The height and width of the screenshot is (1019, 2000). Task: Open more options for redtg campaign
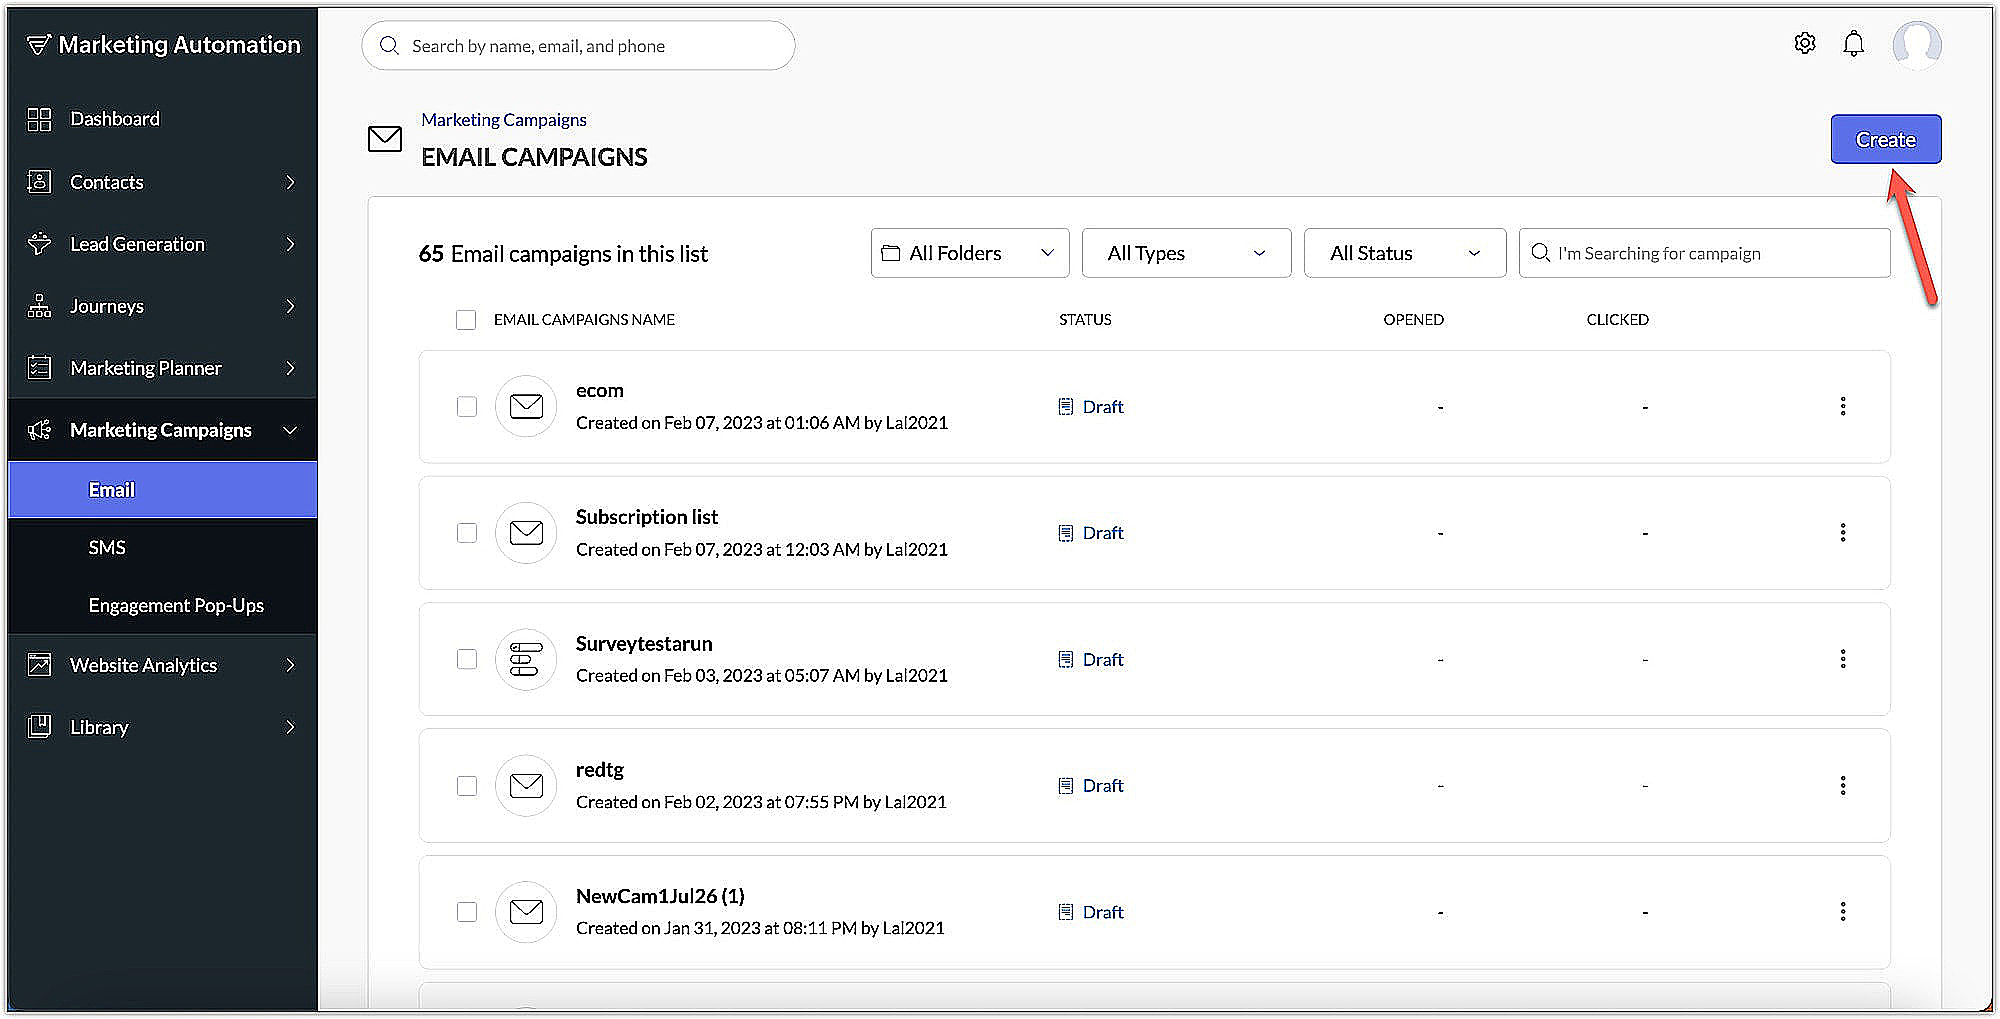click(x=1842, y=786)
